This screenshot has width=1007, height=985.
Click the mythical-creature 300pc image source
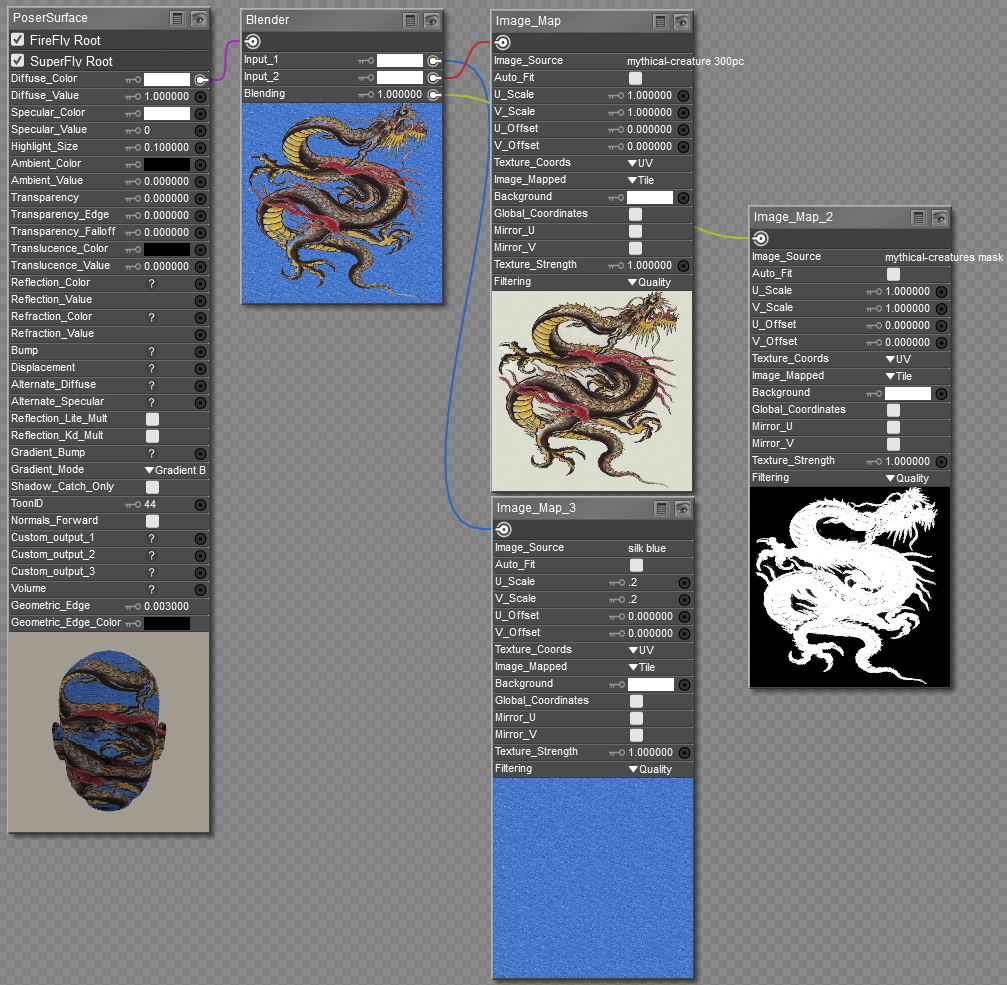[685, 61]
